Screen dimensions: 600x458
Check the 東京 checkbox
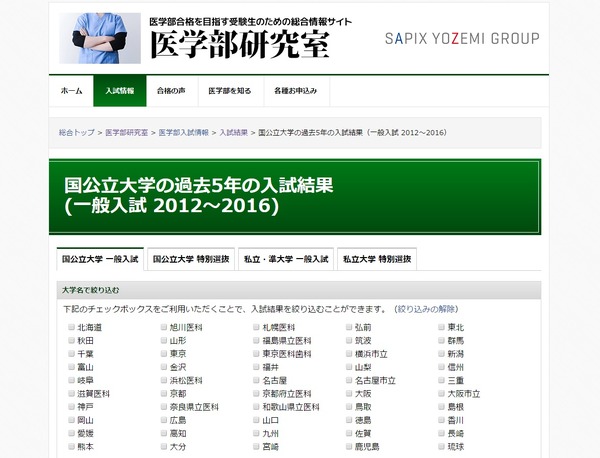[x=164, y=354]
